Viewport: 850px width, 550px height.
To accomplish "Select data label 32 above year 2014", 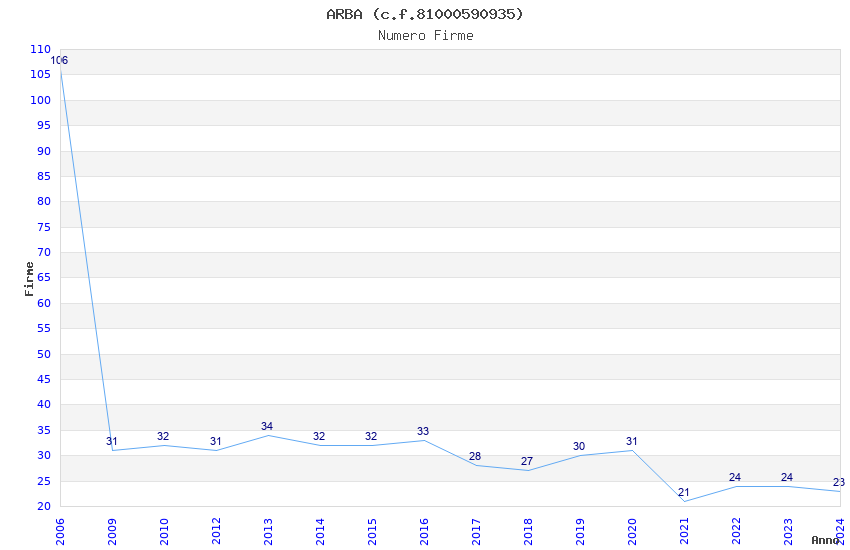I will tap(319, 436).
